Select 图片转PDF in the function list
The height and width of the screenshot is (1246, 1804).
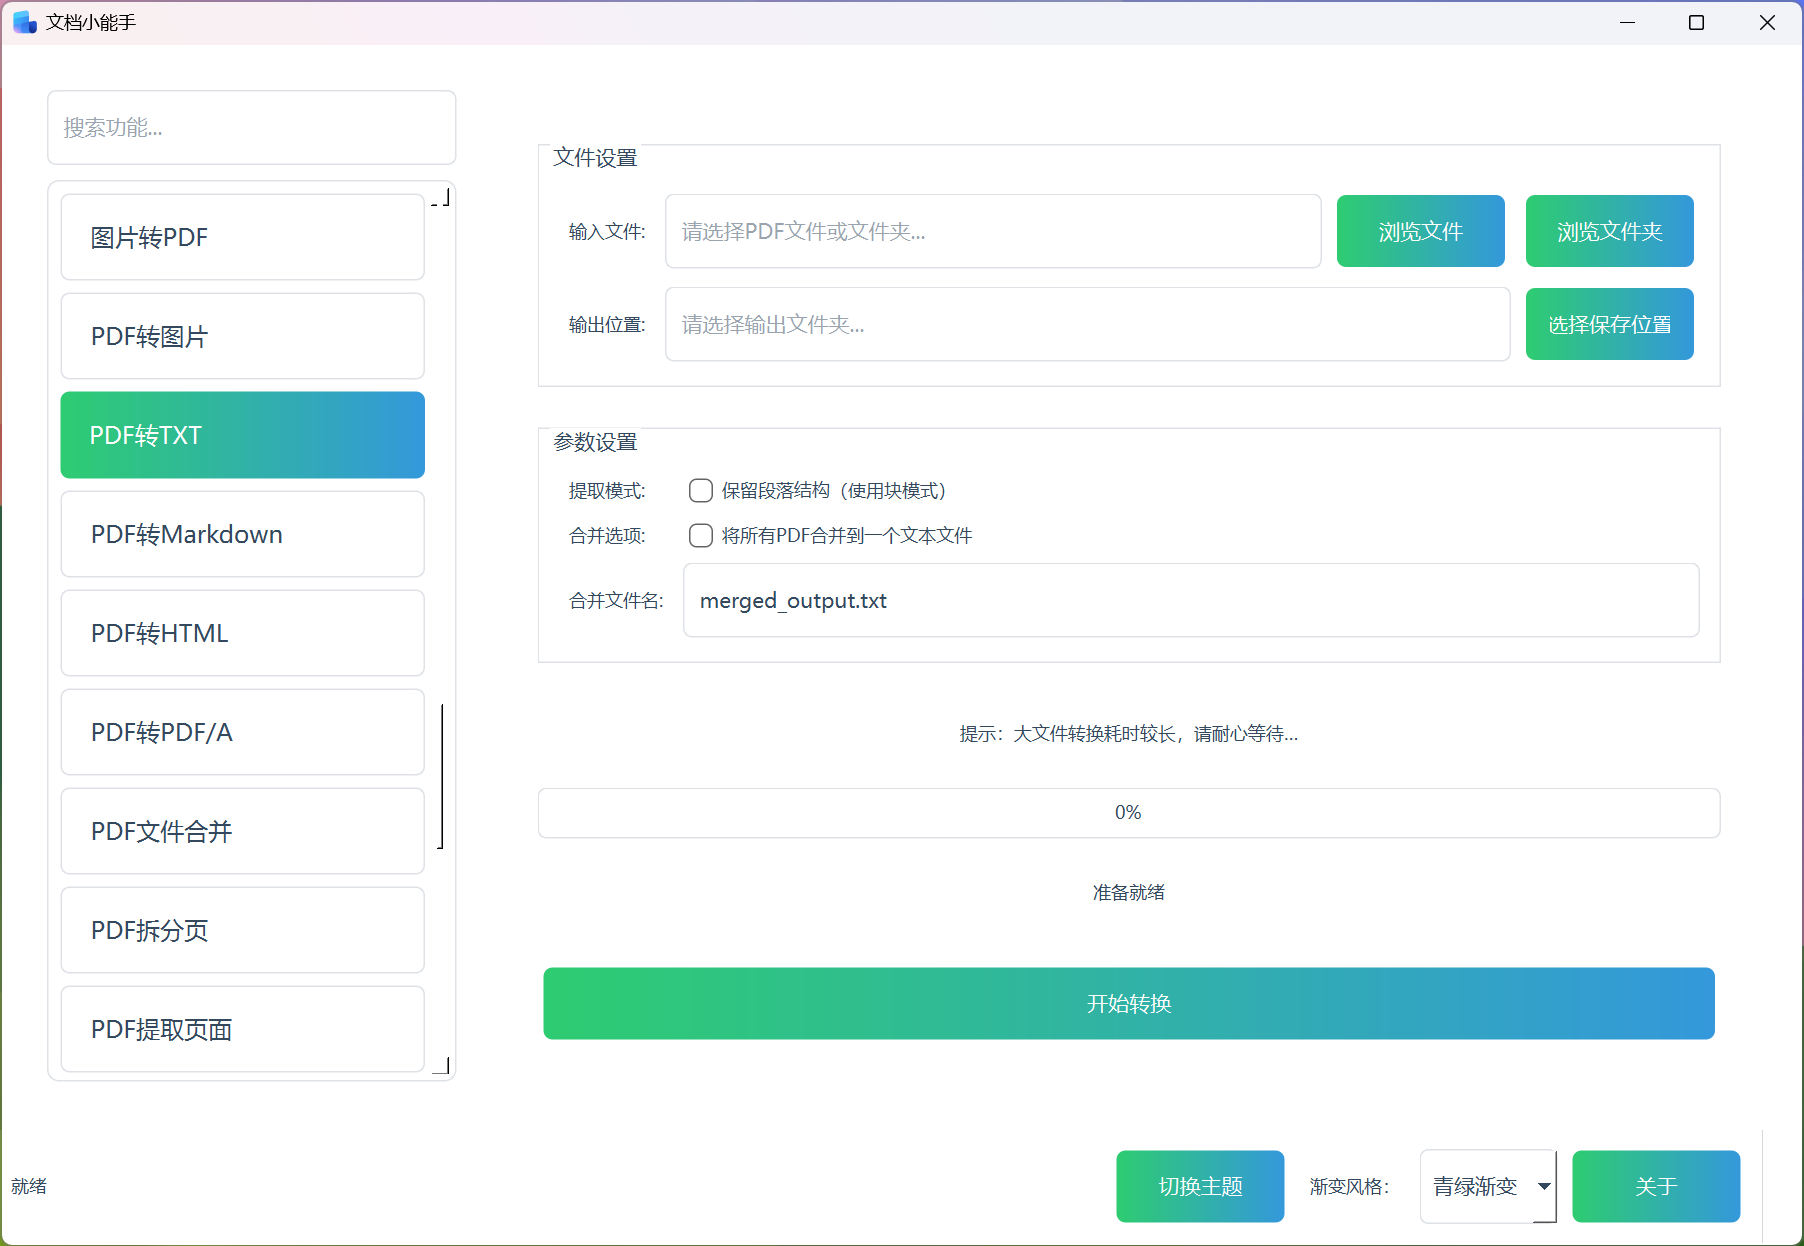242,237
